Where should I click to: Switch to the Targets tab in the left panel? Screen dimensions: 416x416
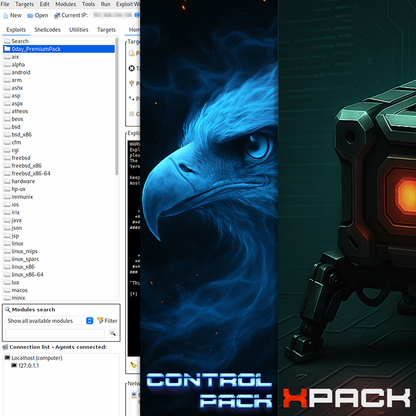point(106,30)
